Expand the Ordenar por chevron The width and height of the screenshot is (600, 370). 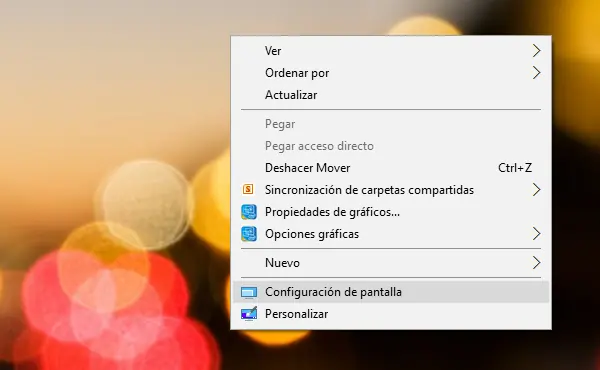coord(536,73)
